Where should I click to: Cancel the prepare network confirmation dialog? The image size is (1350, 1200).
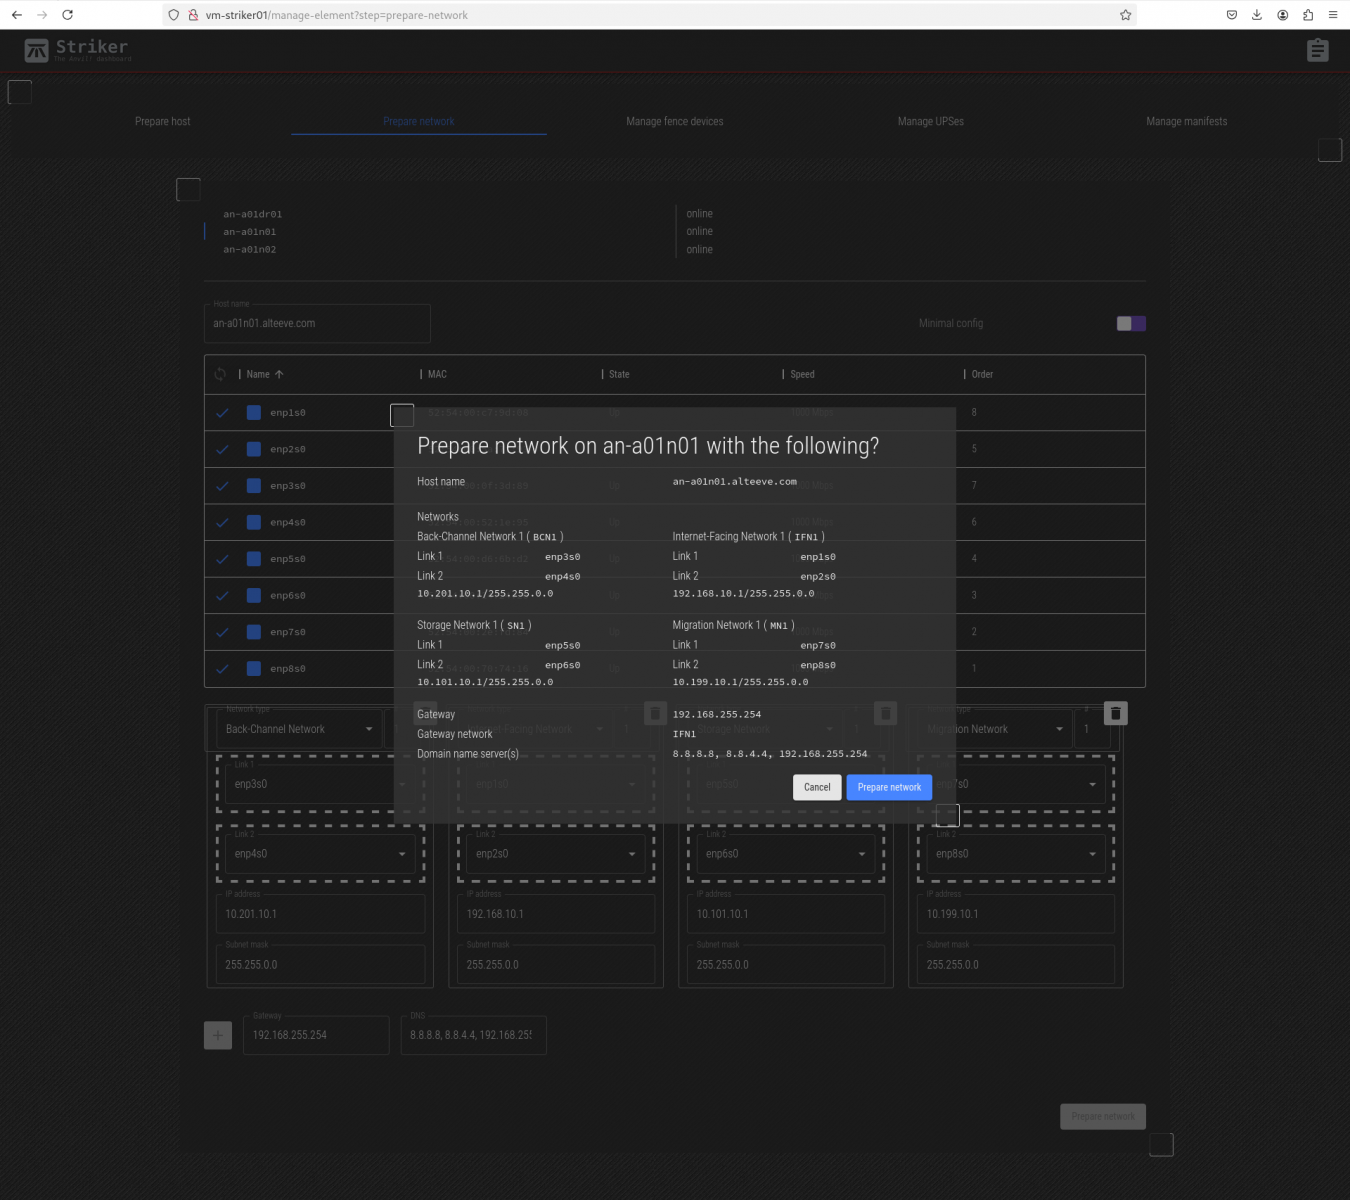tap(817, 787)
